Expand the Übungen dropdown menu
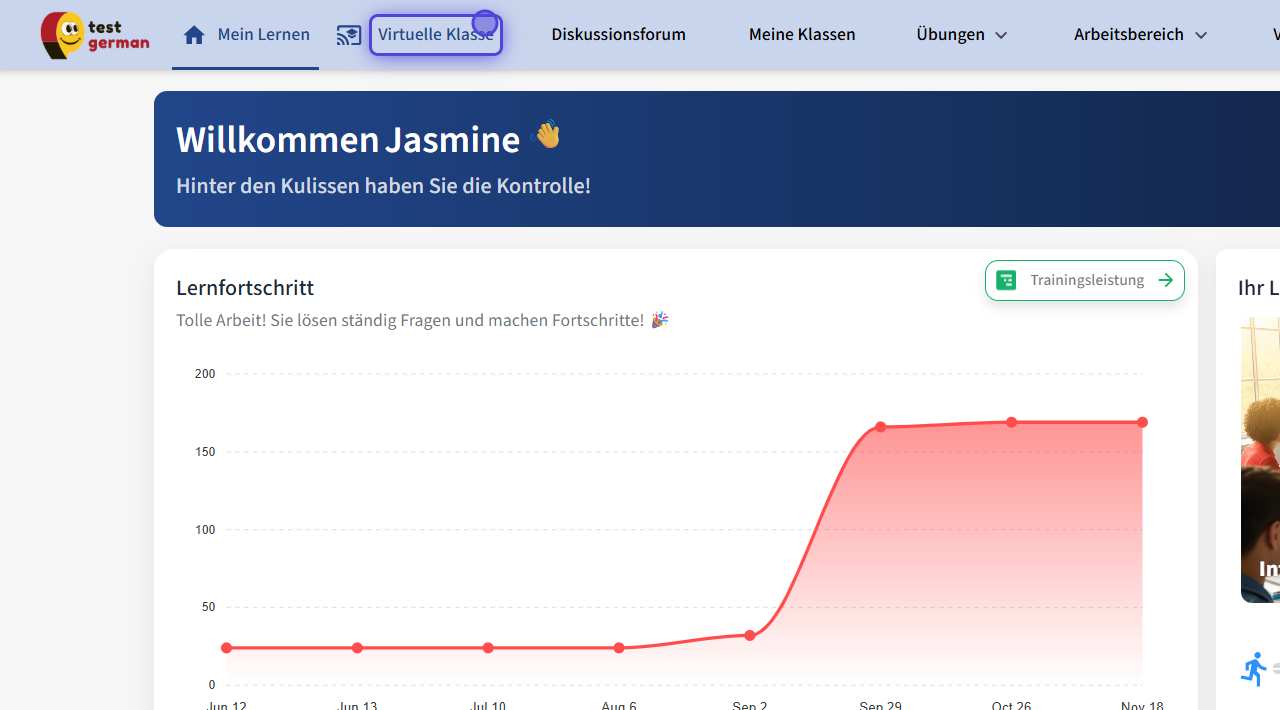The width and height of the screenshot is (1280, 710). tap(960, 35)
